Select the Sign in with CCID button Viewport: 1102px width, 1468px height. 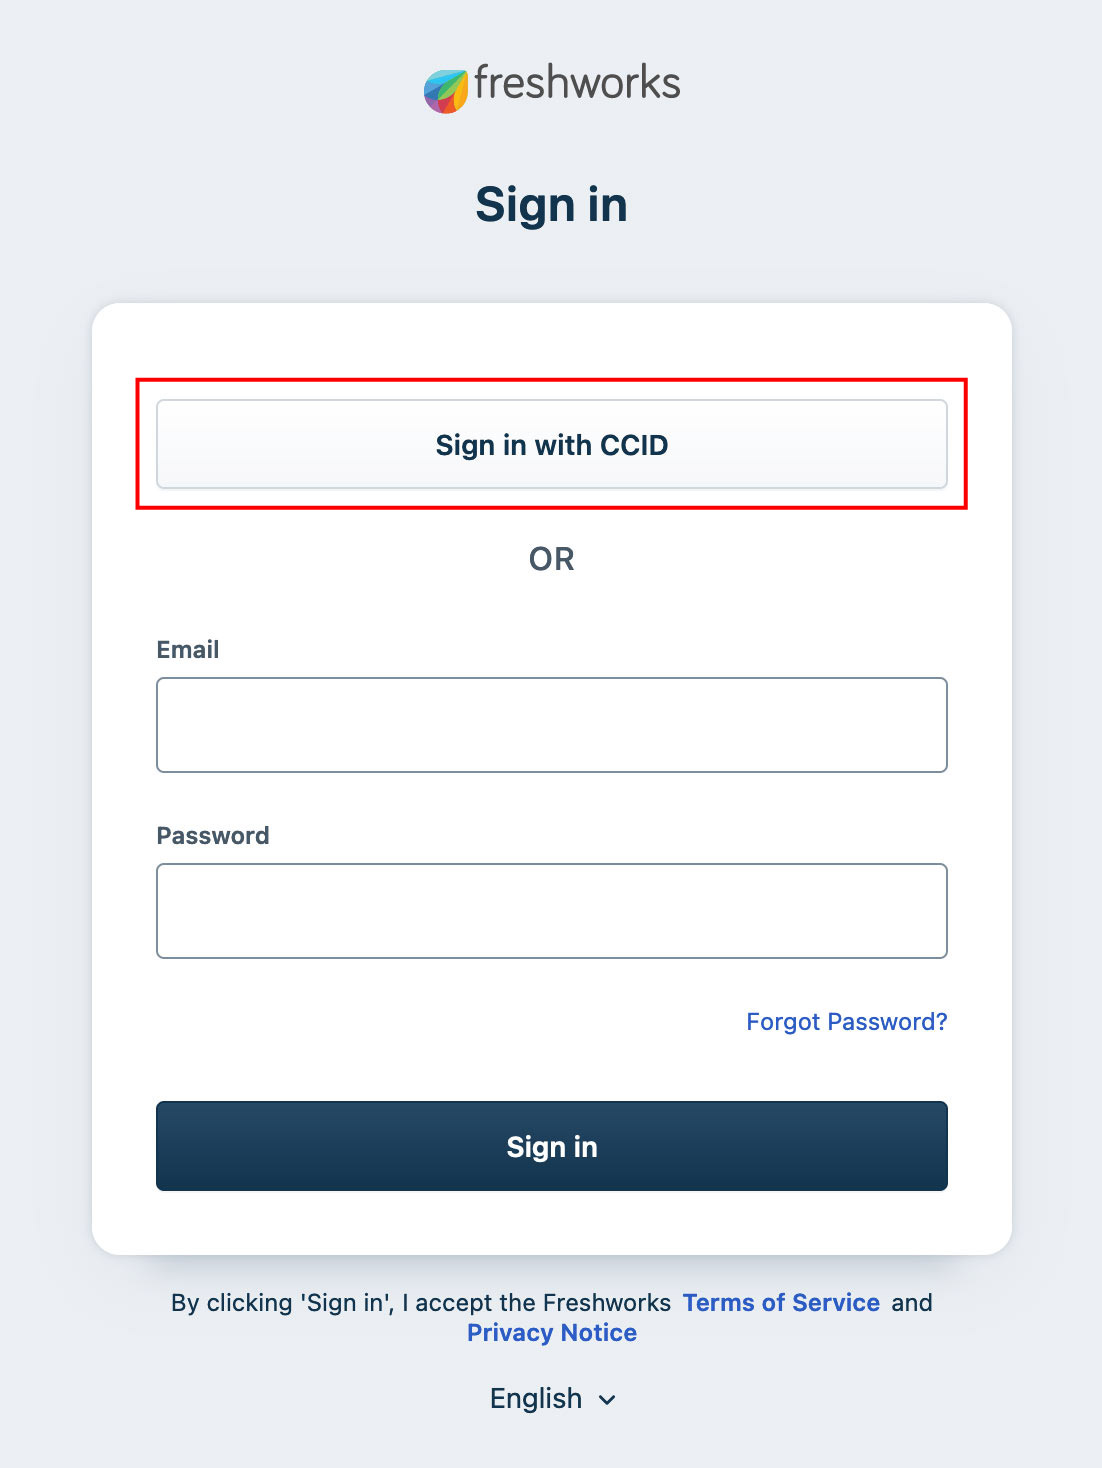tap(551, 445)
